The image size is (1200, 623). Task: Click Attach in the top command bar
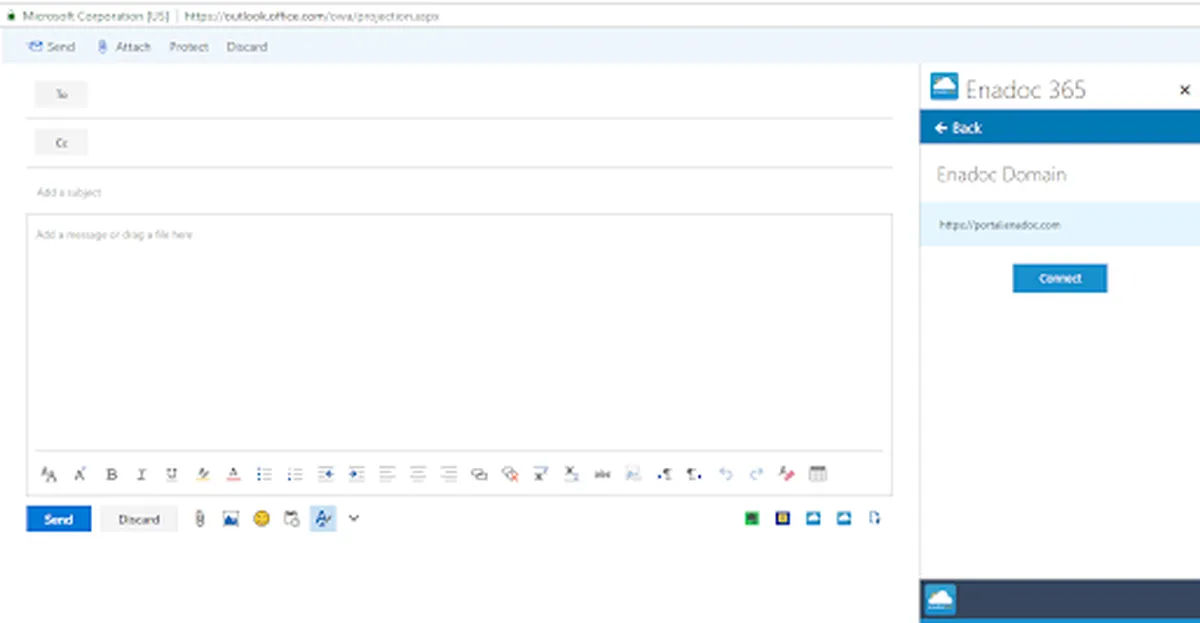click(124, 47)
